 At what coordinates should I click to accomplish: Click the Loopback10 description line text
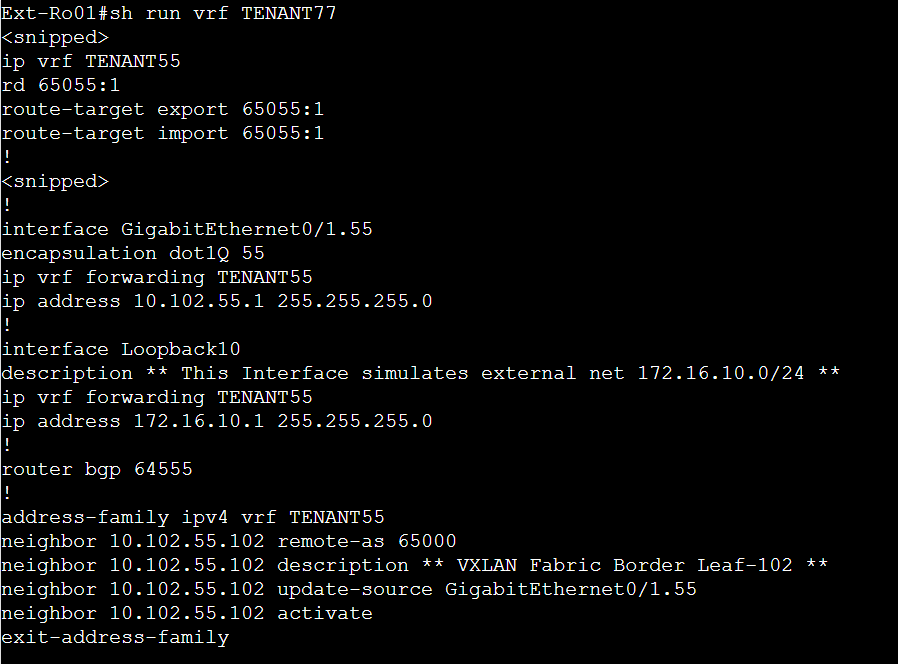[420, 374]
